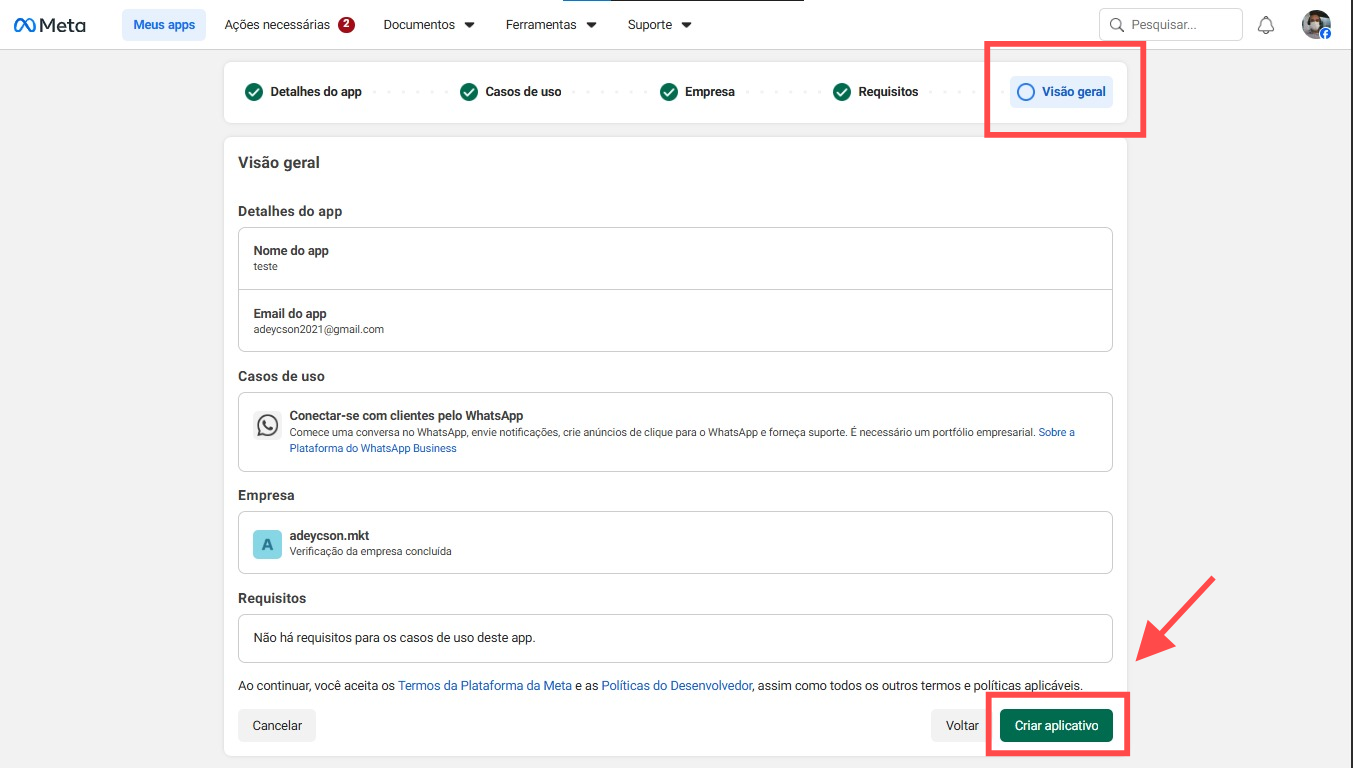Viewport: 1353px width, 768px height.
Task: Expand the Ferramentas dropdown menu
Action: click(551, 25)
